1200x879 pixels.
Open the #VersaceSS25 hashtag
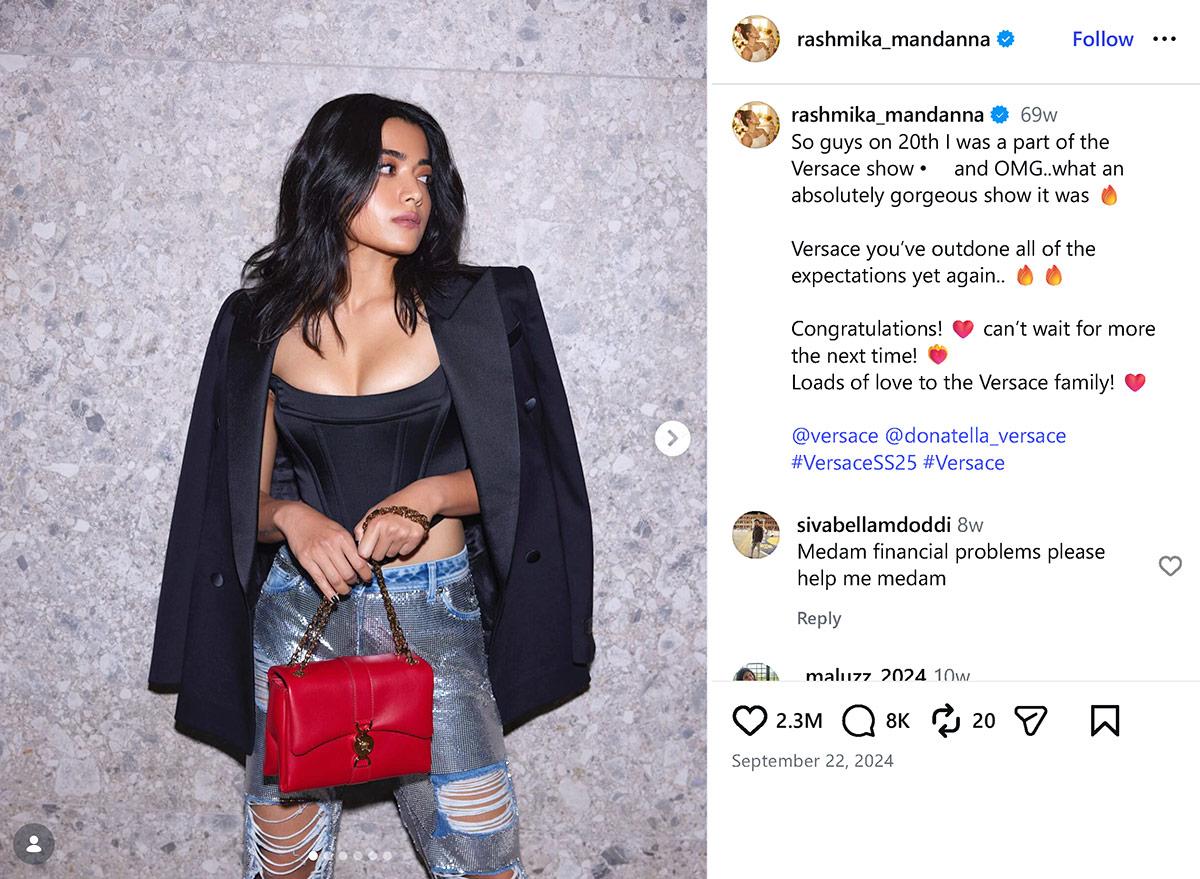click(x=853, y=463)
